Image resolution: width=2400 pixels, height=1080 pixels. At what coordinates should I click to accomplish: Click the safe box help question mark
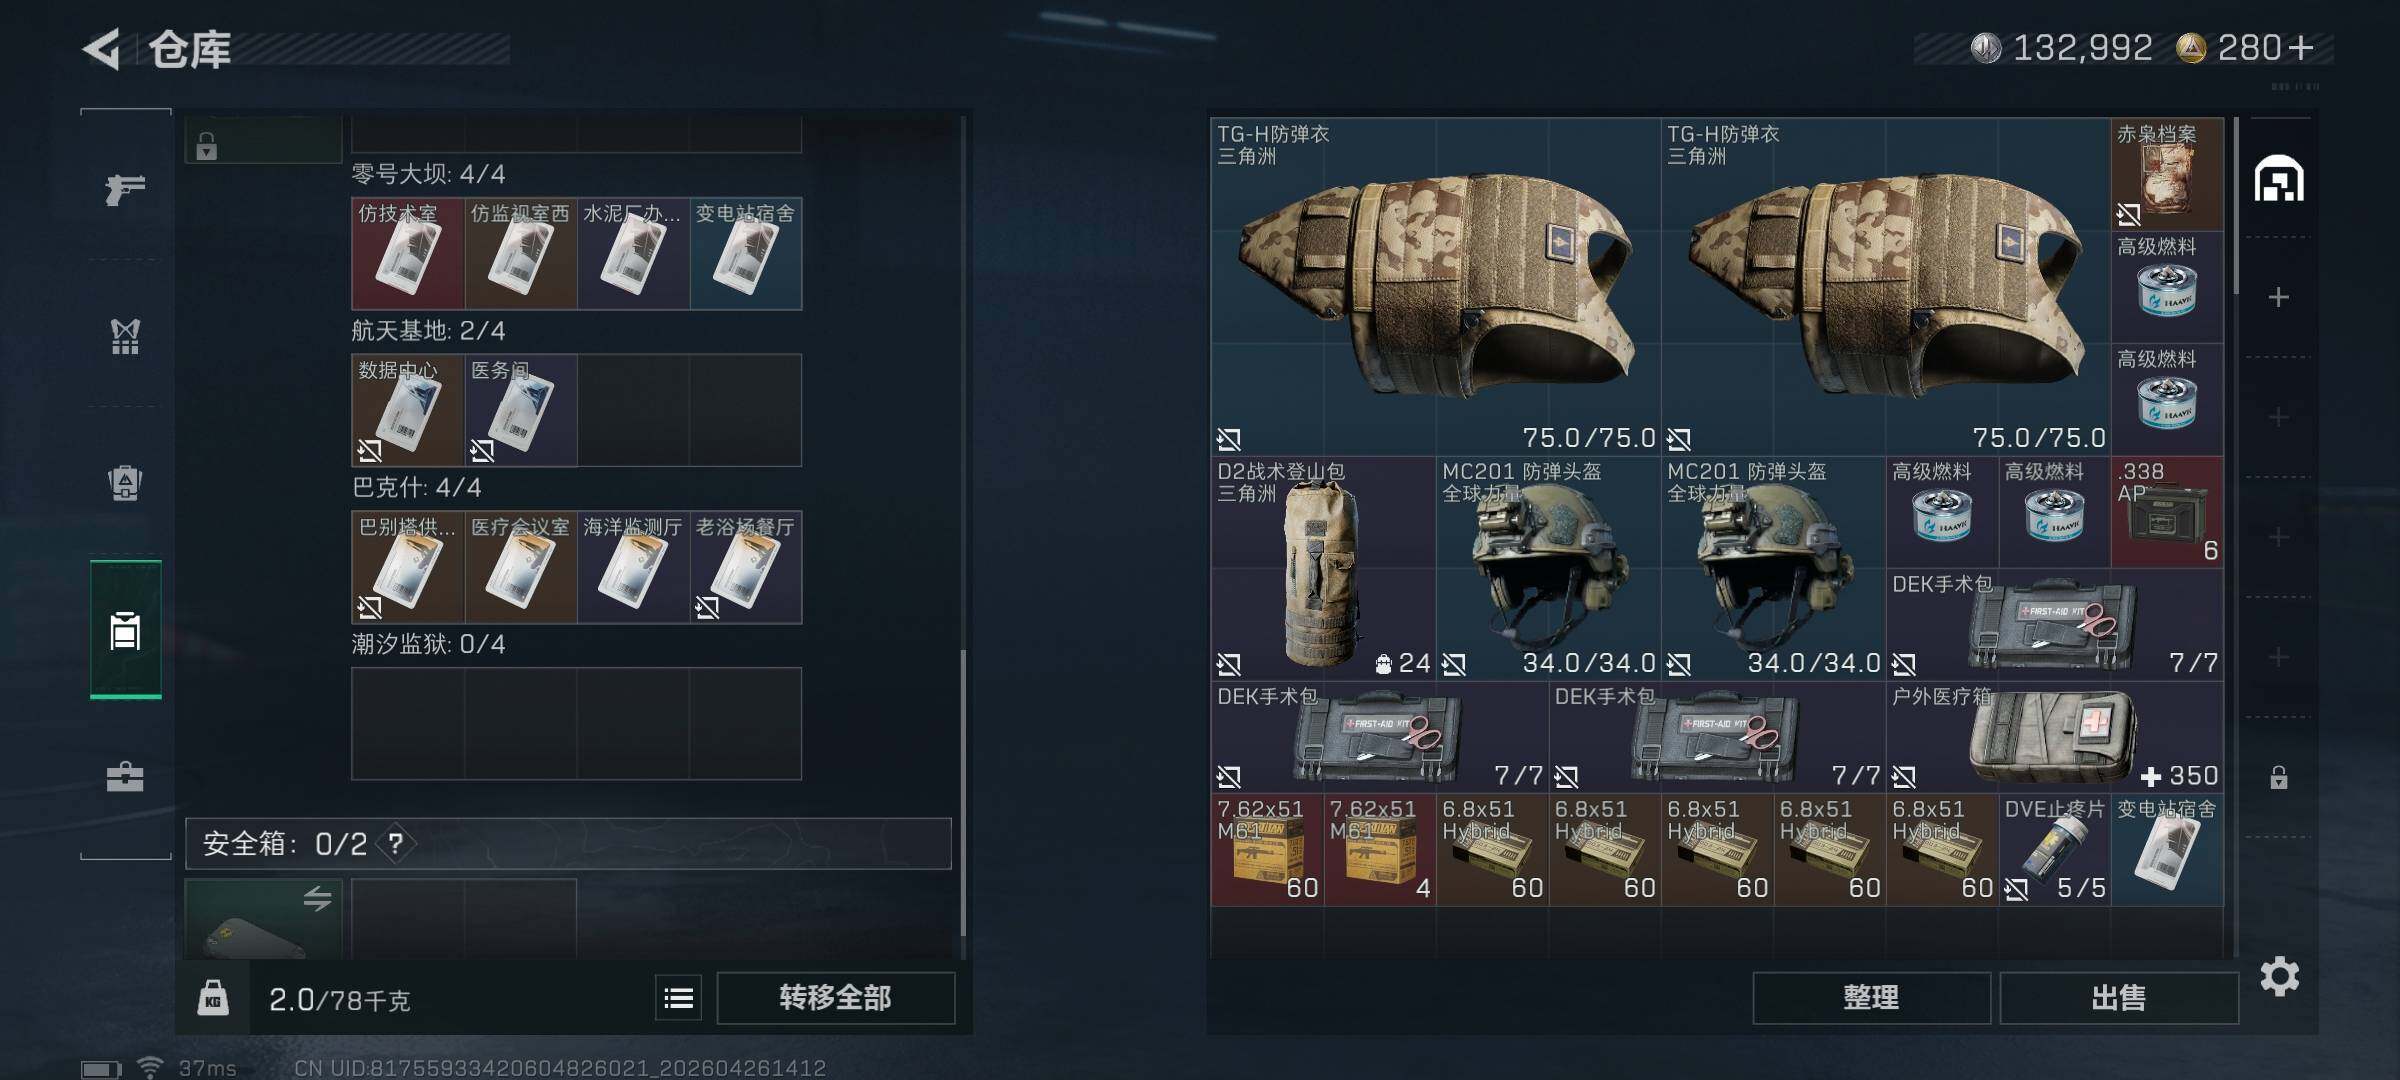coord(396,844)
